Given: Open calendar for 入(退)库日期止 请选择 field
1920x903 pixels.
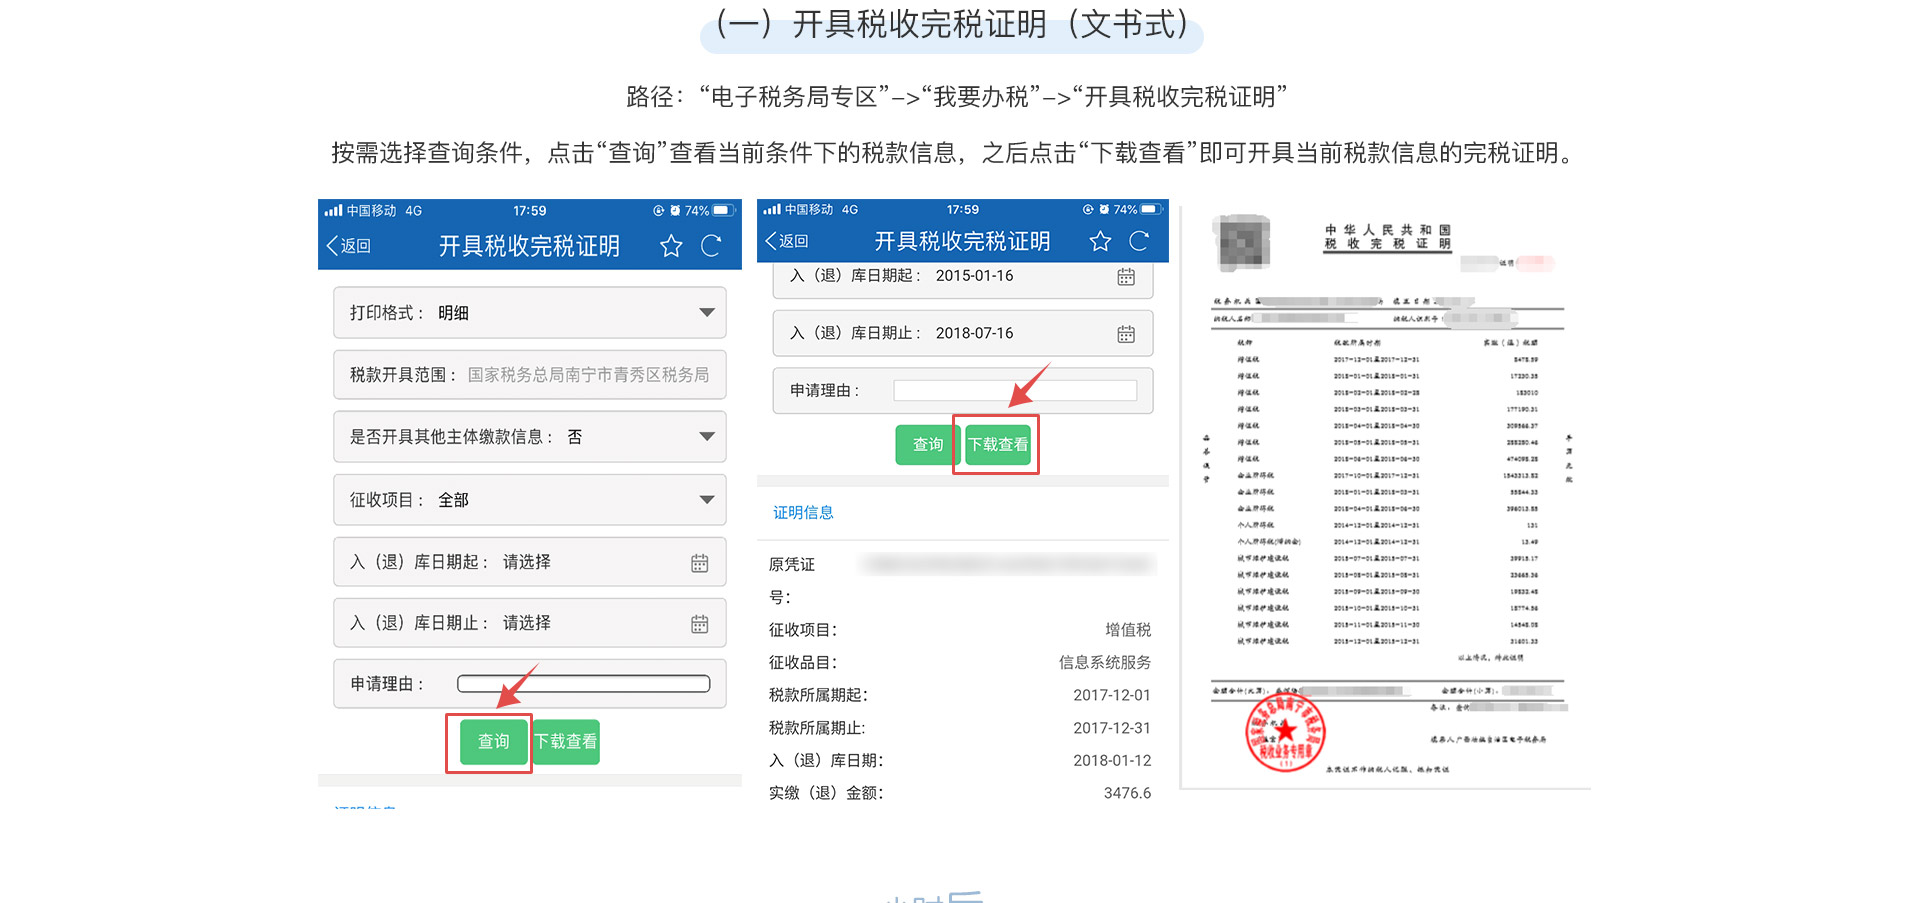Looking at the screenshot, I should coord(700,624).
